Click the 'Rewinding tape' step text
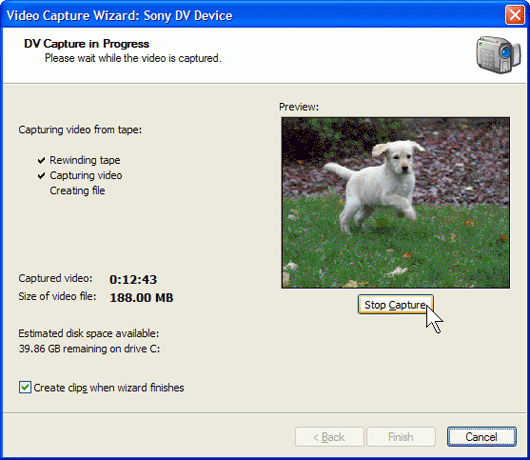Image resolution: width=530 pixels, height=460 pixels. [x=85, y=160]
